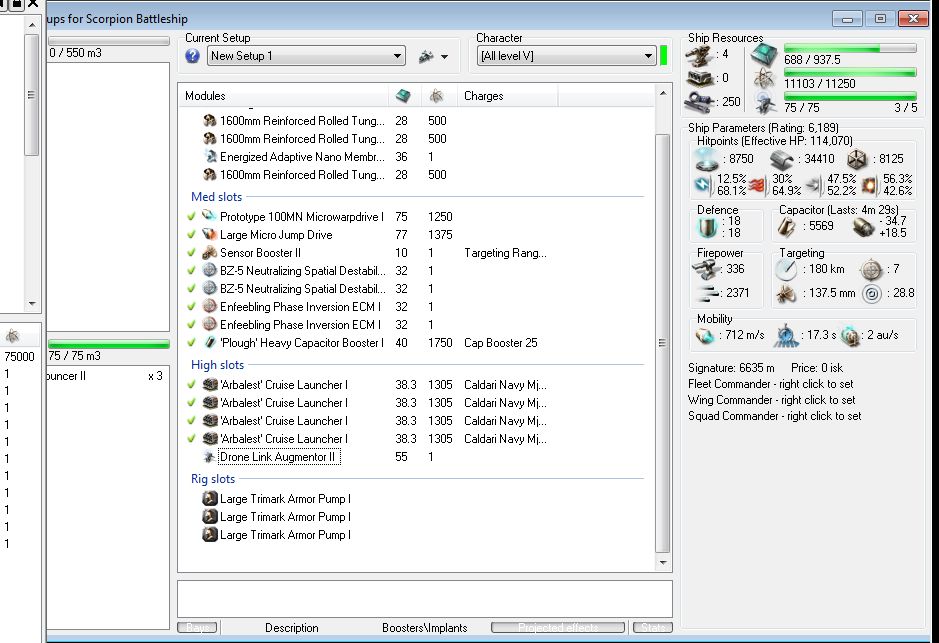939x643 pixels.
Task: Click the explosive resistance icon showing 56.3%
Action: 869,185
